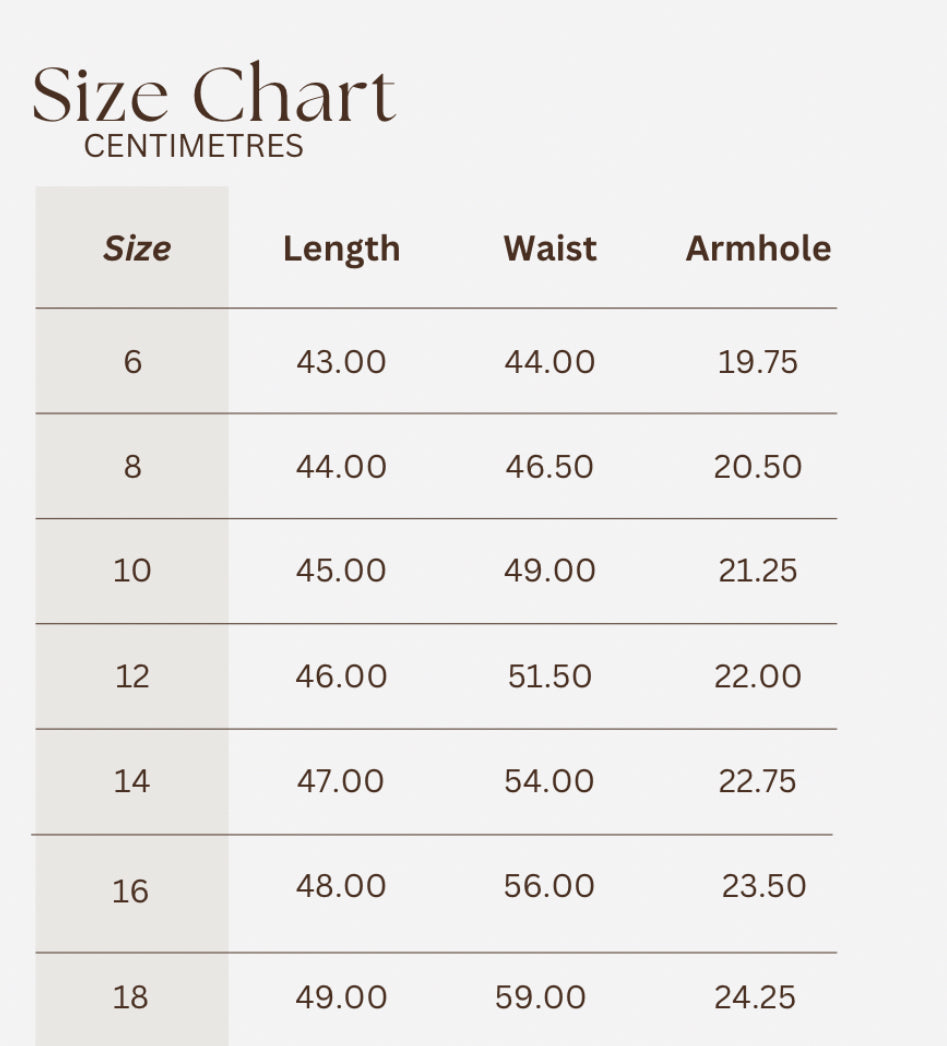Click the CENTIMETRES subtitle
The height and width of the screenshot is (1046, 947).
[x=193, y=146]
